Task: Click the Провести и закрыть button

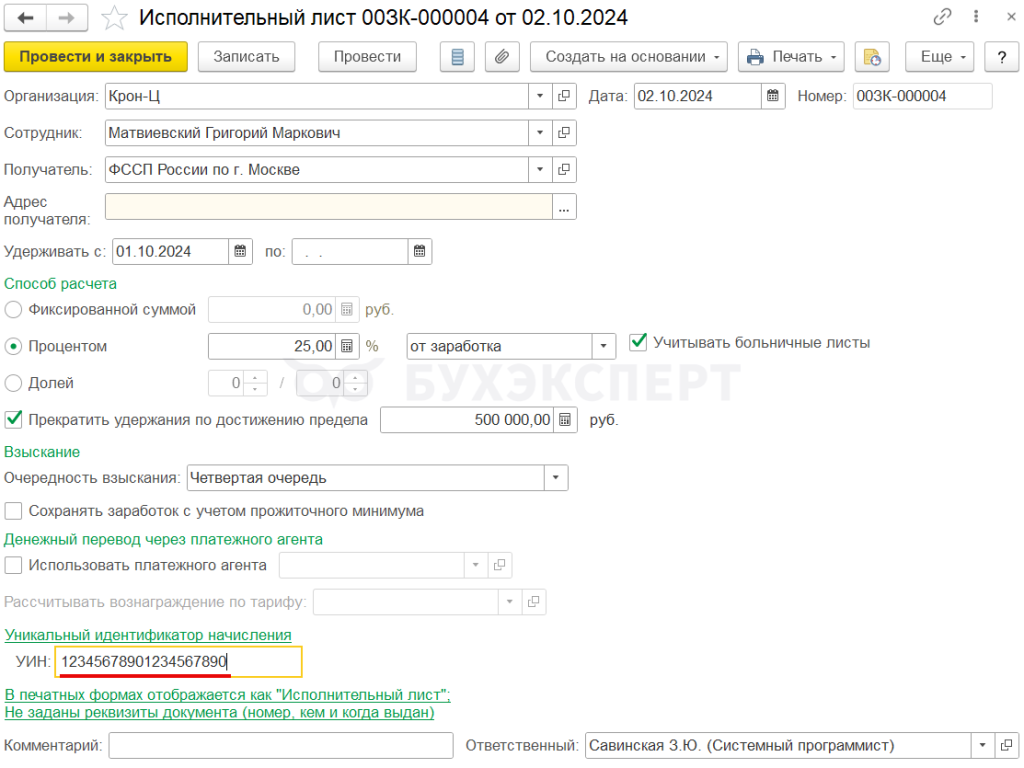Action: tap(96, 57)
